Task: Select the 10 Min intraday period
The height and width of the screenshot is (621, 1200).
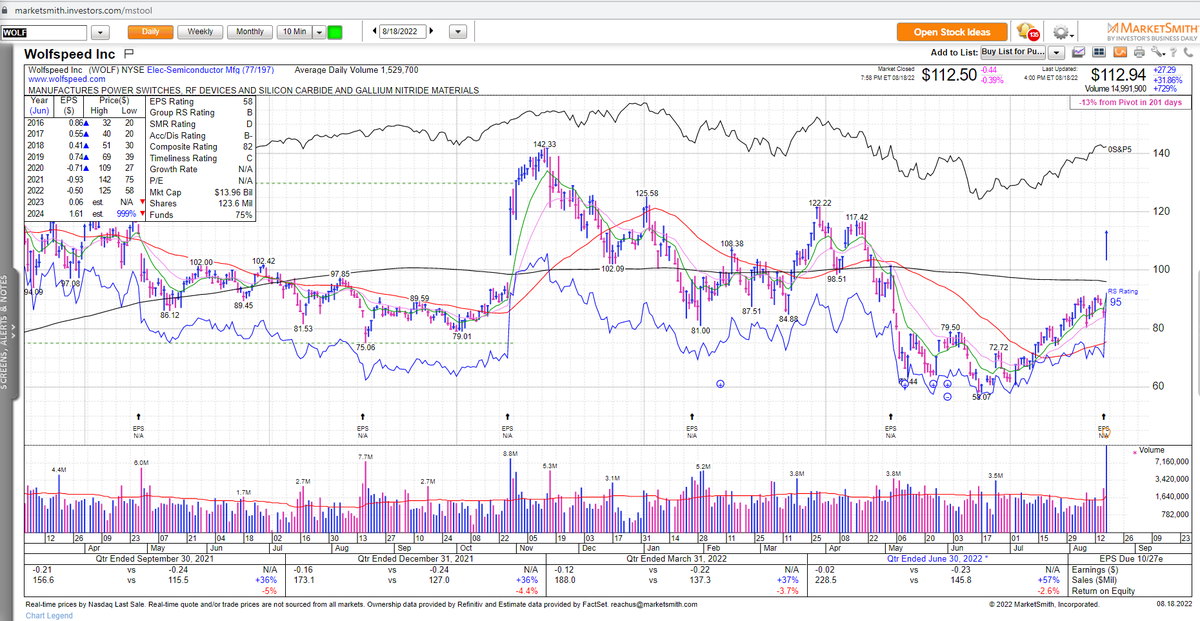Action: tap(294, 32)
